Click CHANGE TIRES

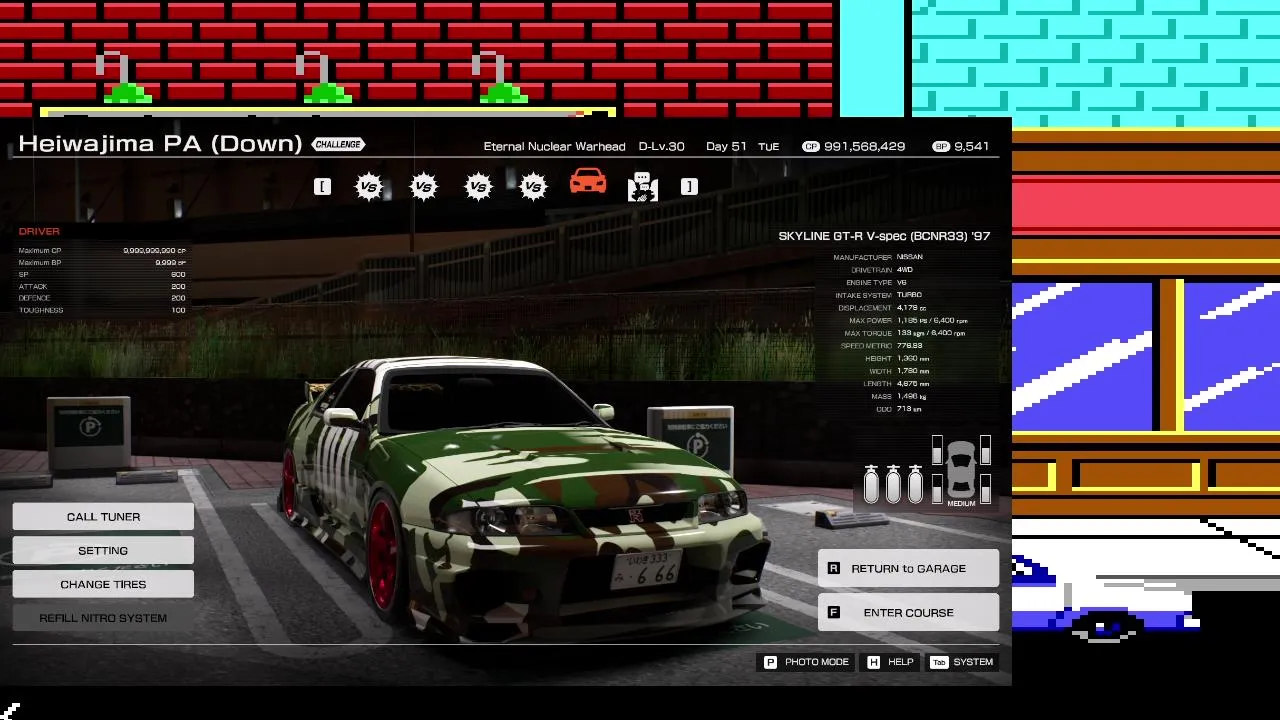point(103,584)
